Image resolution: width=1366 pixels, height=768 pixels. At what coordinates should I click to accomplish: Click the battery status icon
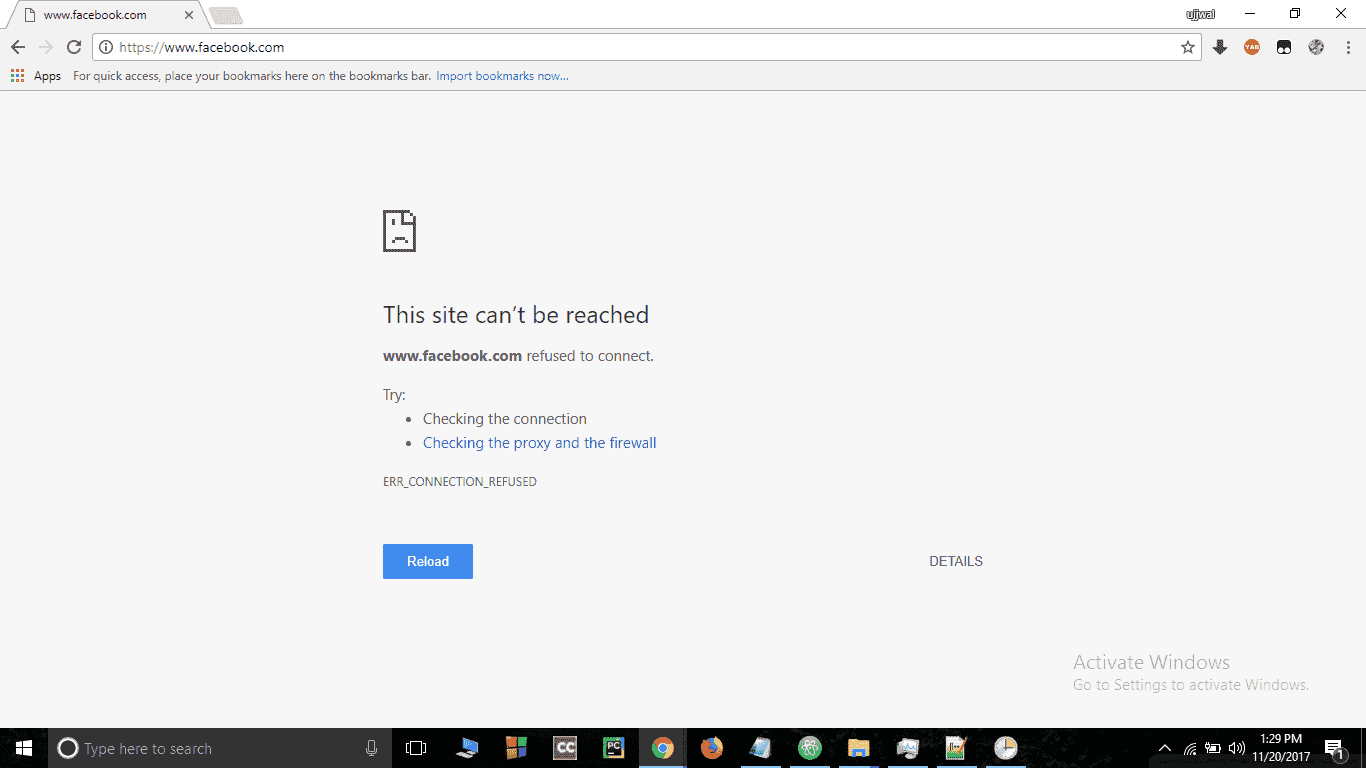[1213, 748]
